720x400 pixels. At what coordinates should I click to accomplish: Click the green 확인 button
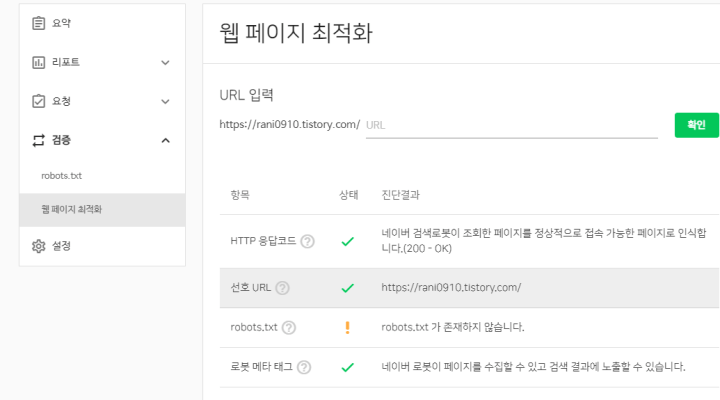click(697, 125)
